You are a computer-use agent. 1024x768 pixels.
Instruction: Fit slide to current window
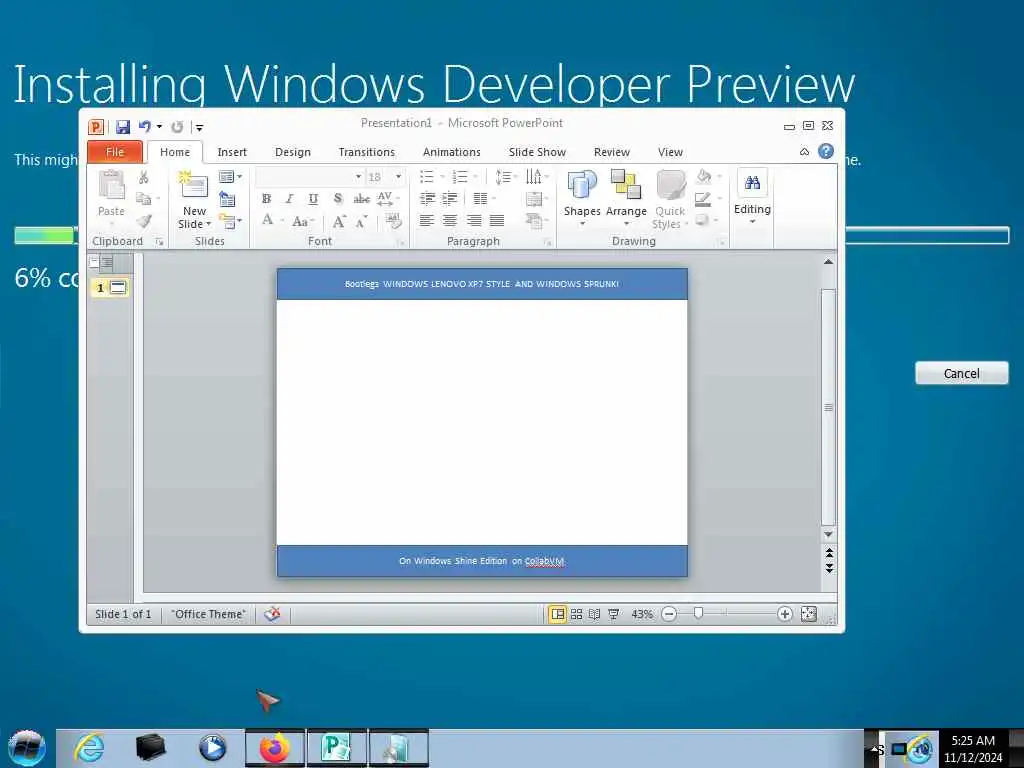[808, 614]
